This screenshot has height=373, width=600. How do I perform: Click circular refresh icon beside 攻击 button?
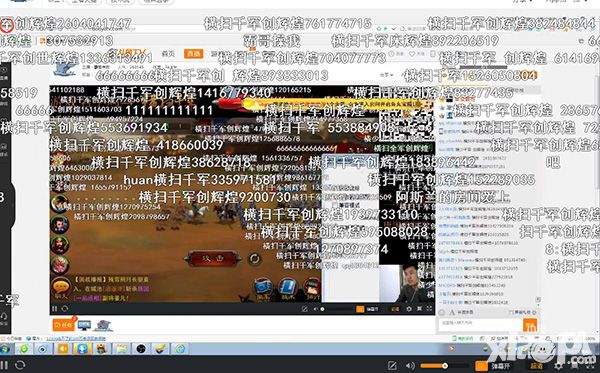(x=254, y=259)
